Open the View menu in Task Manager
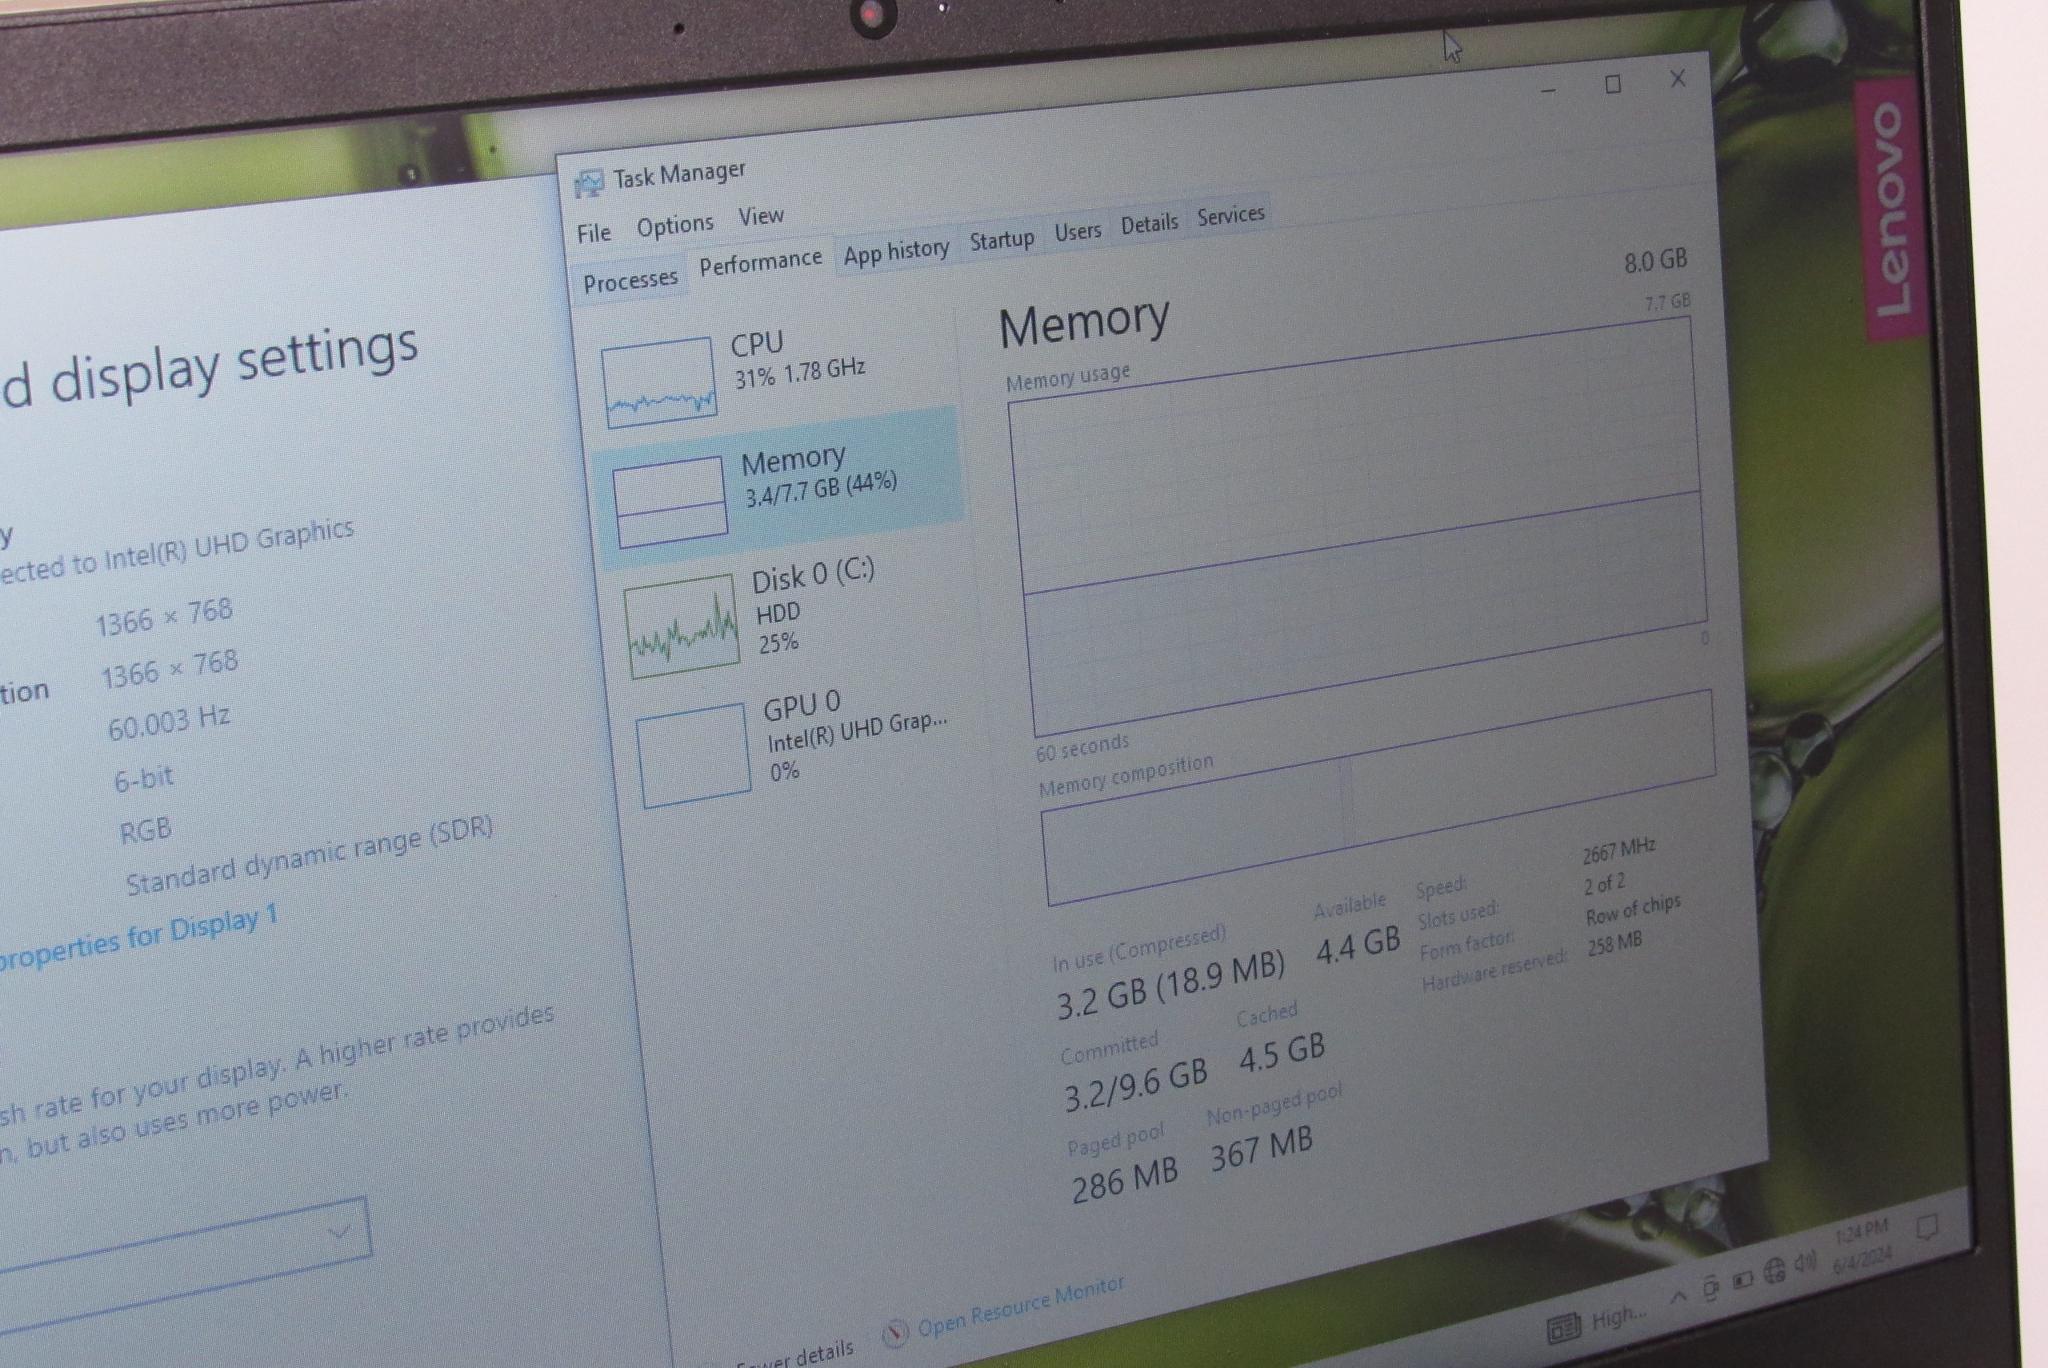The width and height of the screenshot is (2048, 1368). tap(761, 215)
